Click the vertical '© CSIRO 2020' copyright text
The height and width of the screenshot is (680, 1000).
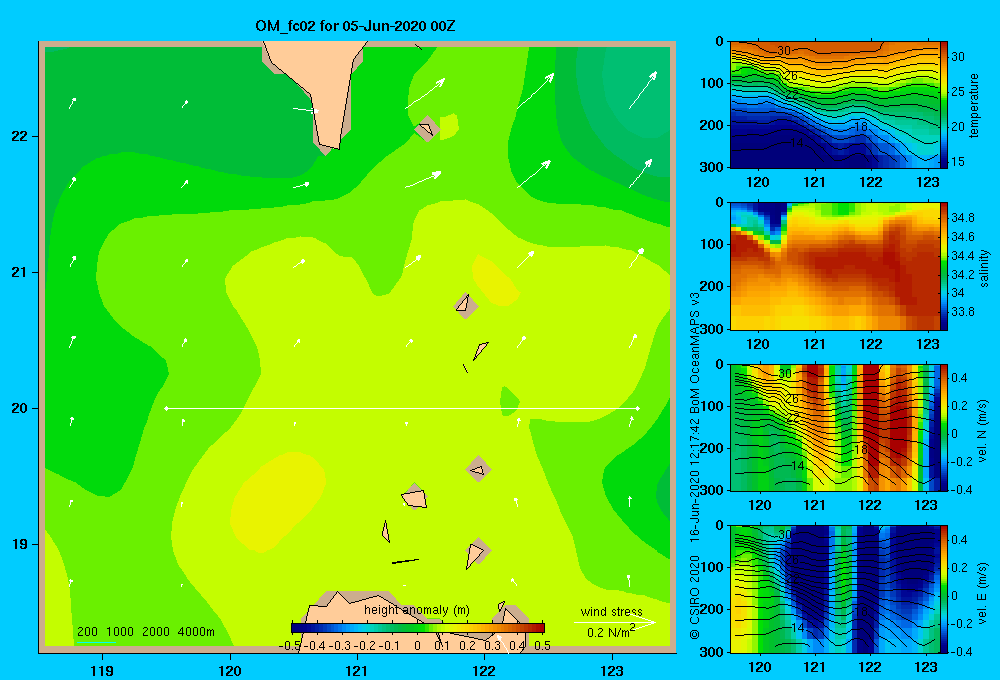695,598
